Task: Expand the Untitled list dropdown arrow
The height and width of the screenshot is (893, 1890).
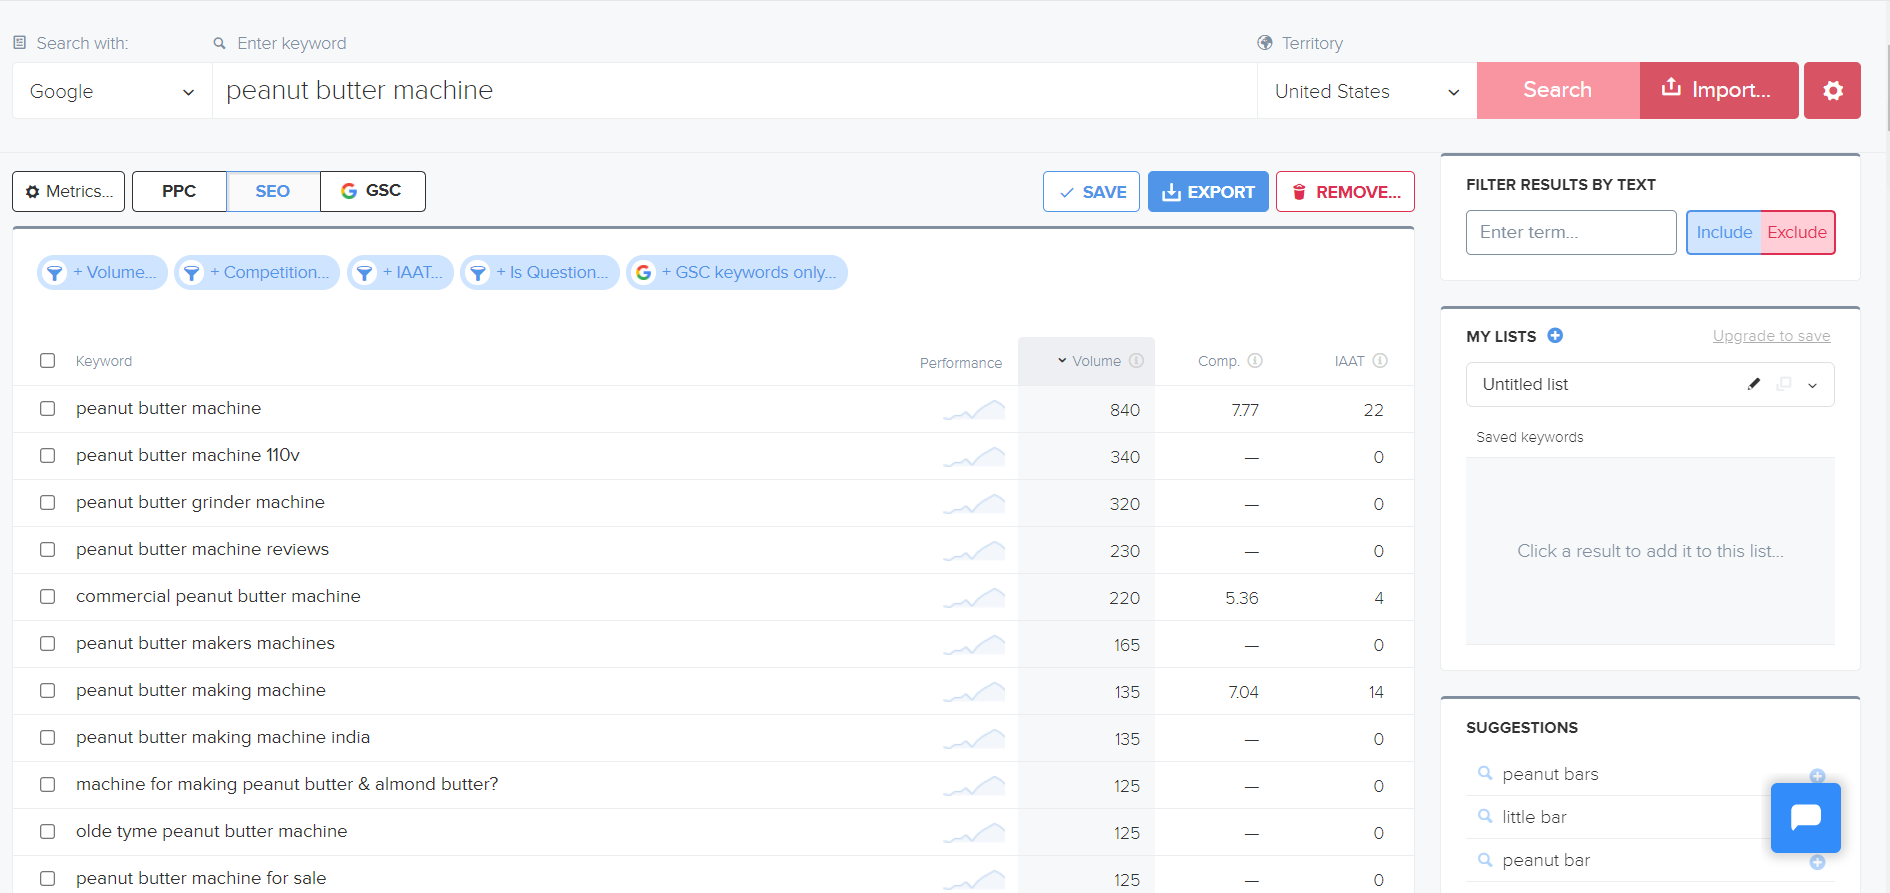Action: [1812, 385]
